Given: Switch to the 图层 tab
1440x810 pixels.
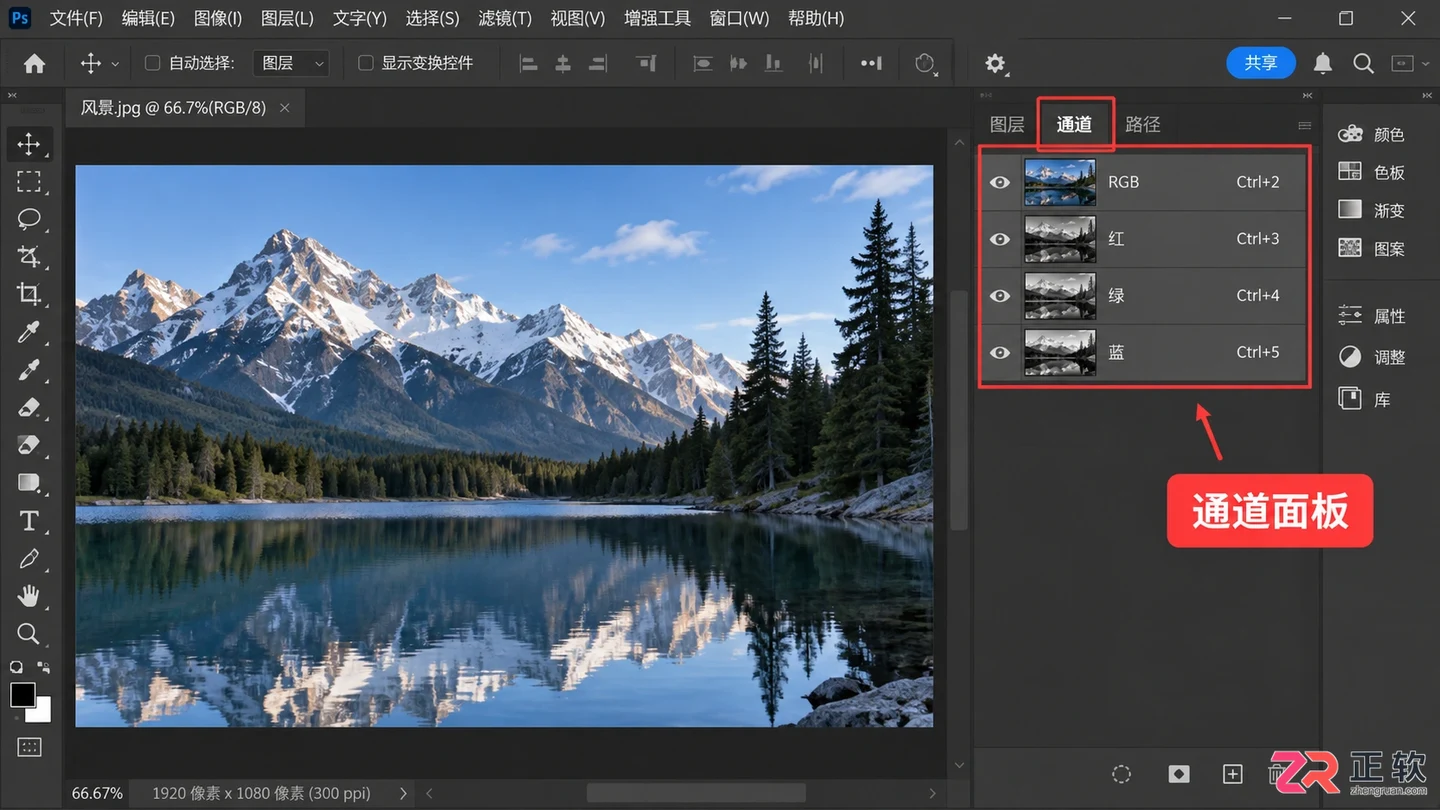Looking at the screenshot, I should click(x=1007, y=125).
